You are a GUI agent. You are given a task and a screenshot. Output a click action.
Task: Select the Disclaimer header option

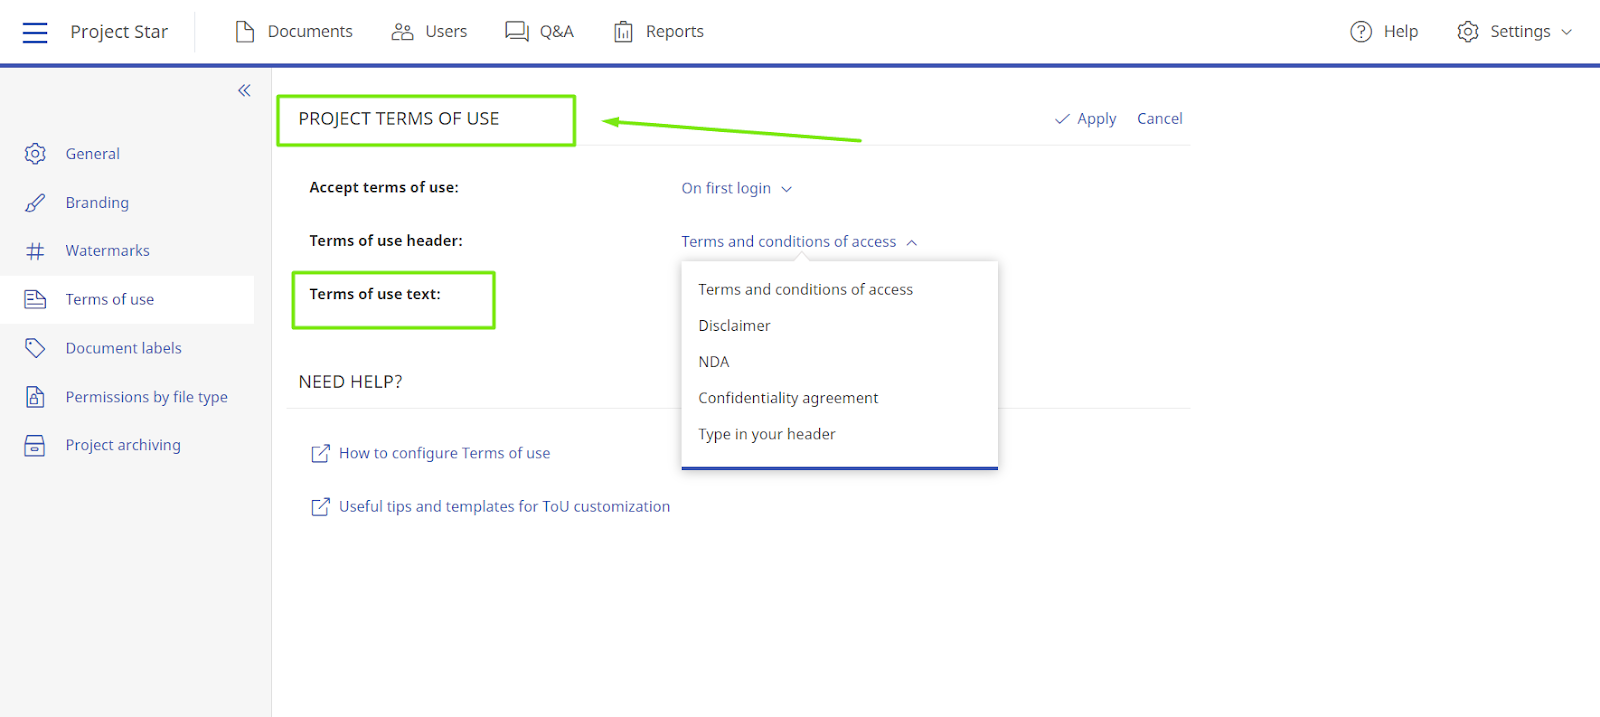click(734, 326)
